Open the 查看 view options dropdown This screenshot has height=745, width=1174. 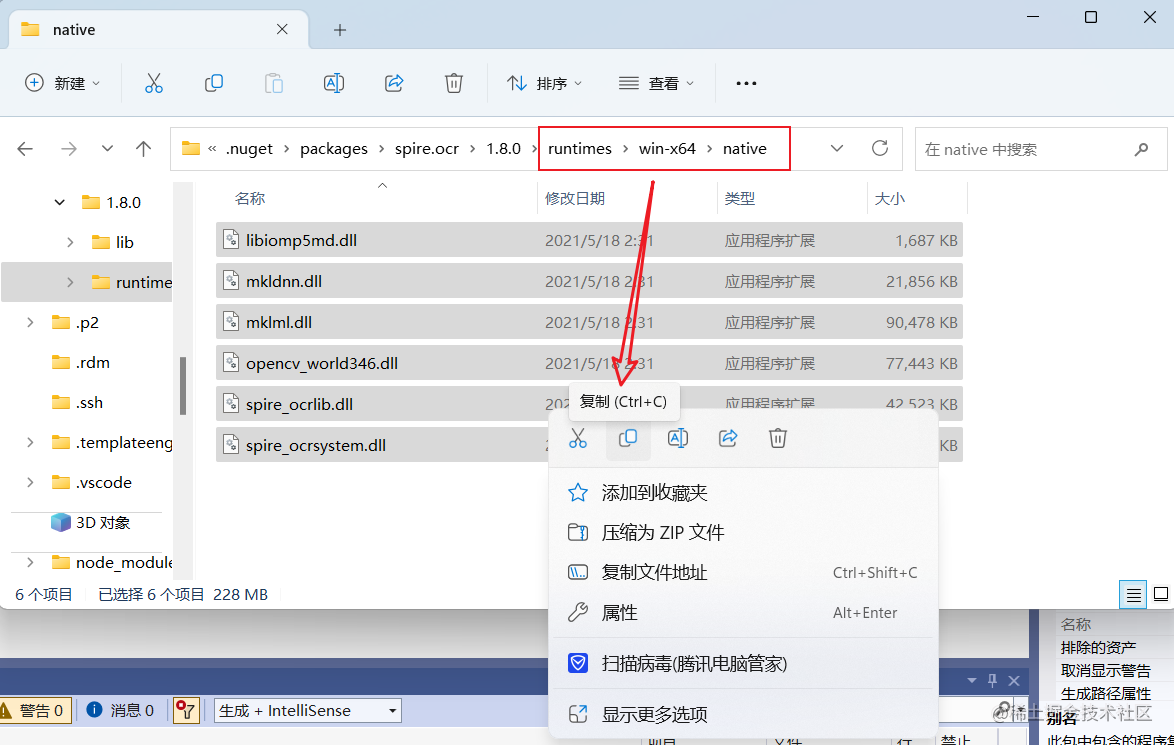pyautogui.click(x=656, y=83)
